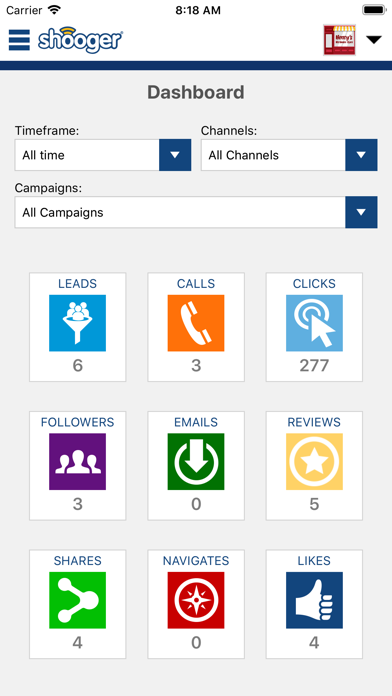Open the Calls phone icon
Viewport: 392px width, 696px height.
point(196,323)
